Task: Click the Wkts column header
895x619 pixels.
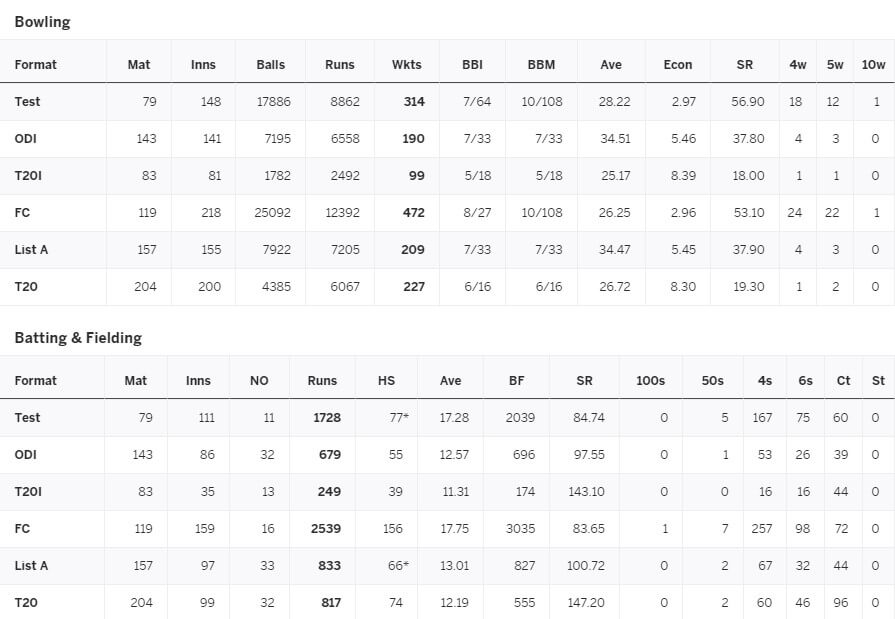Action: 406,64
